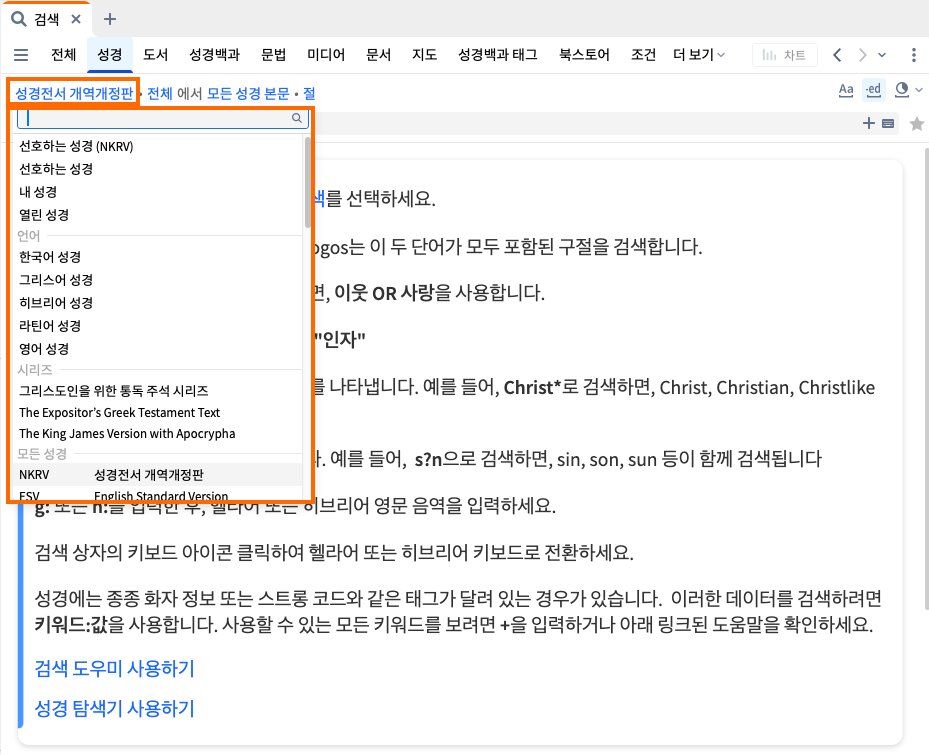Click the plus icon in search bar
929x755 pixels.
(x=869, y=123)
